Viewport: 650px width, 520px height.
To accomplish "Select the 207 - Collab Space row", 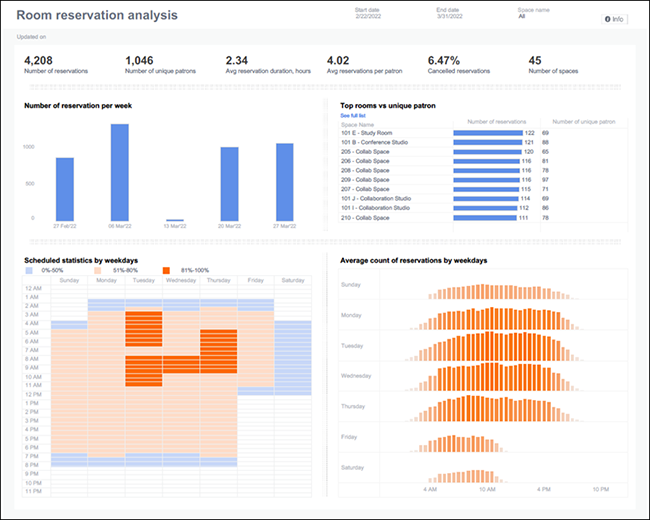I will tap(483, 189).
